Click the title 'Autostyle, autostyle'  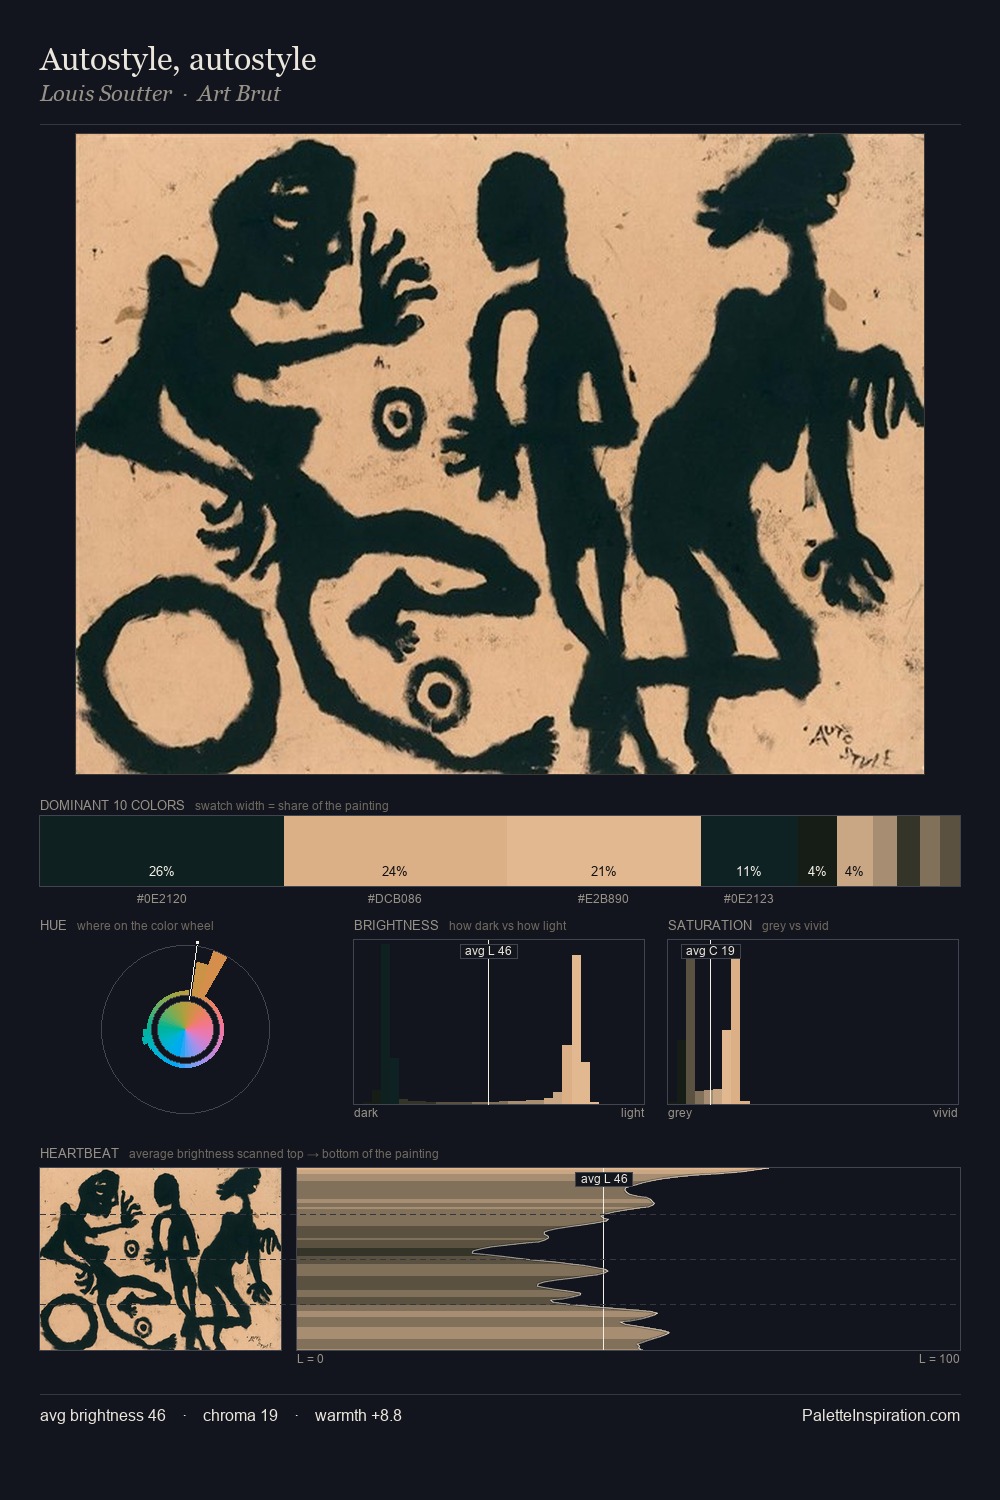pos(178,60)
